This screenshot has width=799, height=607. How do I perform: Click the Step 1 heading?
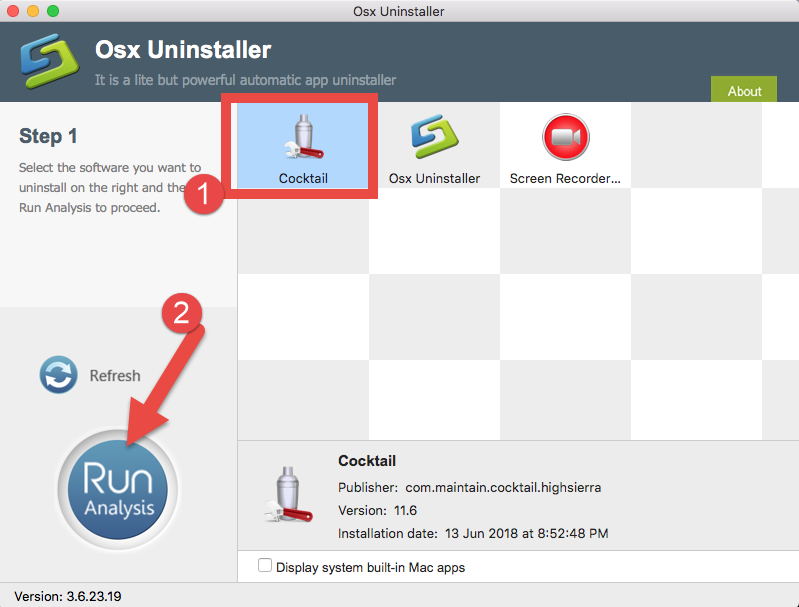48,136
